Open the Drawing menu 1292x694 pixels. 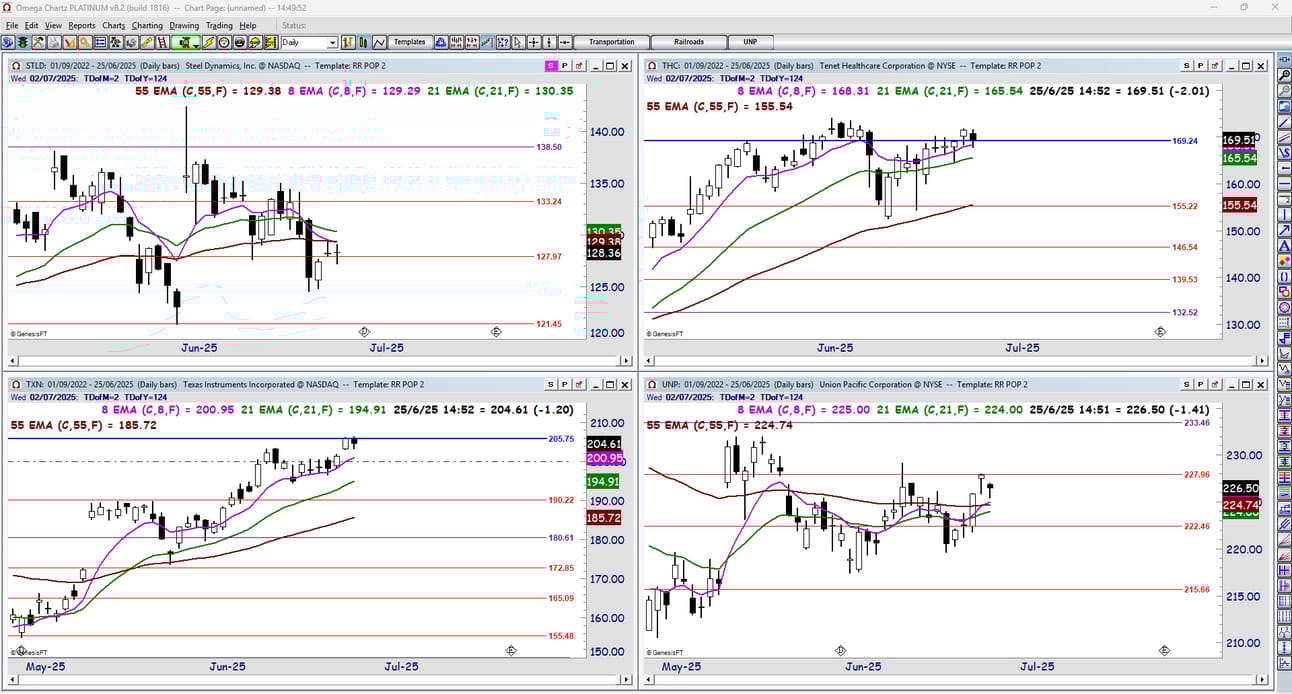(x=184, y=25)
